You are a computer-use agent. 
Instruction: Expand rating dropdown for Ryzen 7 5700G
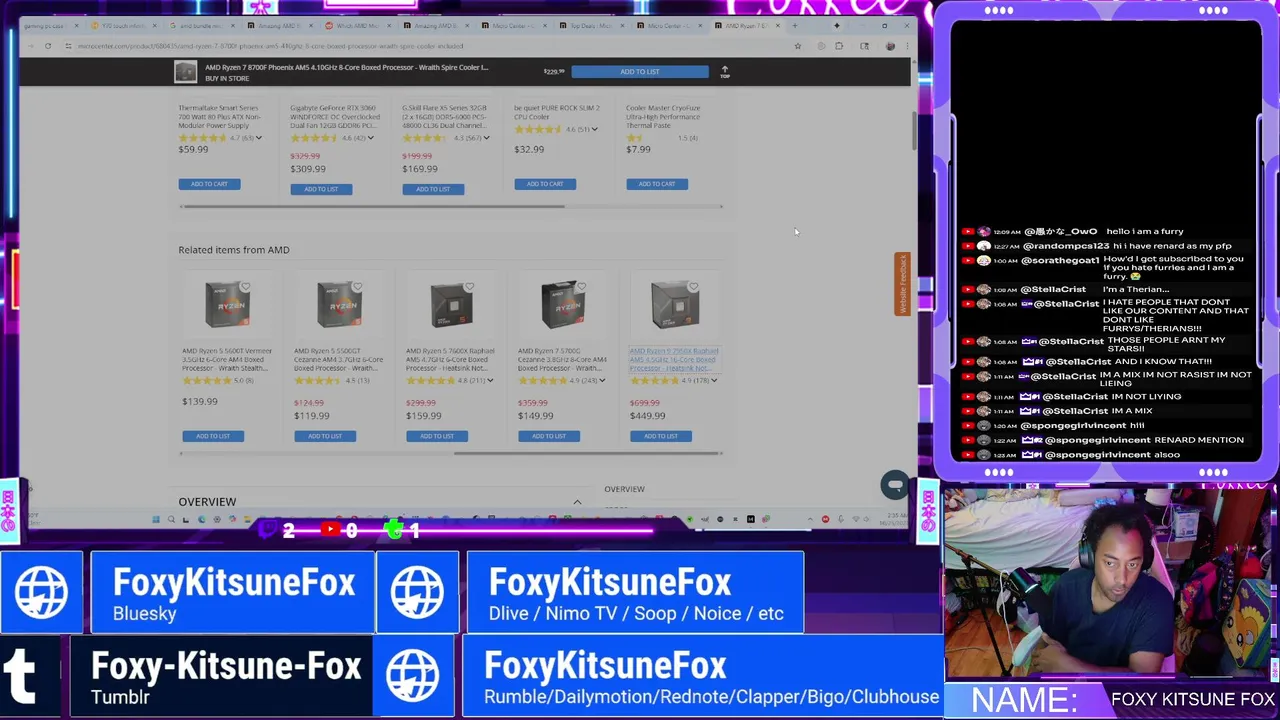[602, 381]
